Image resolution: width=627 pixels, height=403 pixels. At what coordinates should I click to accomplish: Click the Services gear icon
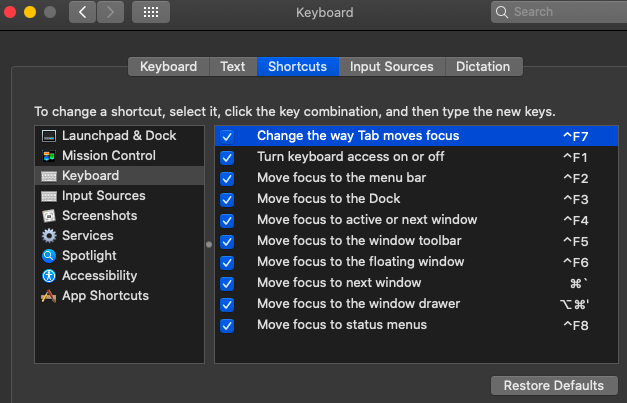click(x=49, y=235)
